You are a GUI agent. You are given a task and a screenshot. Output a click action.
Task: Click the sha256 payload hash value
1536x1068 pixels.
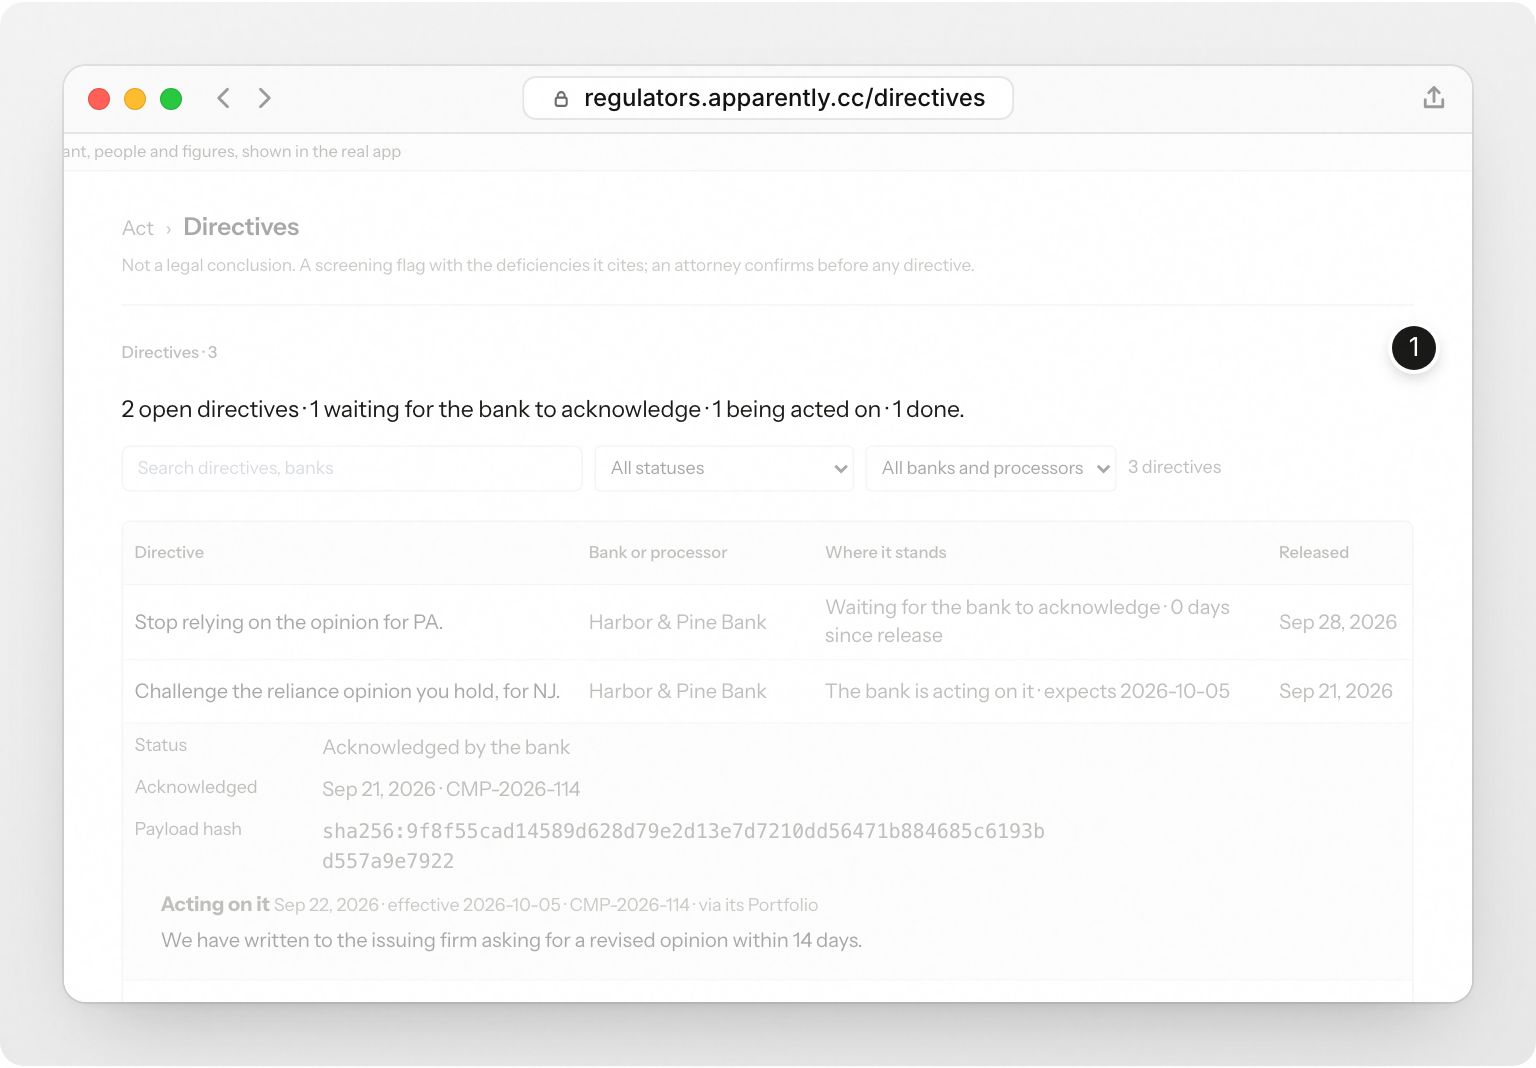point(683,846)
